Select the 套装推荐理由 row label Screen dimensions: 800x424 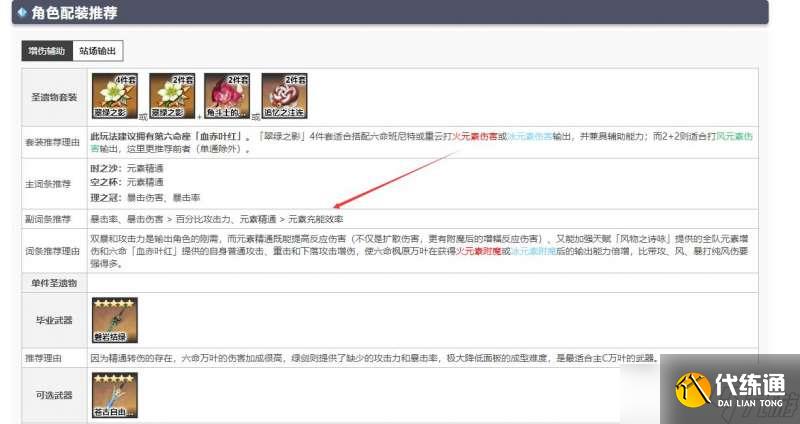click(53, 142)
